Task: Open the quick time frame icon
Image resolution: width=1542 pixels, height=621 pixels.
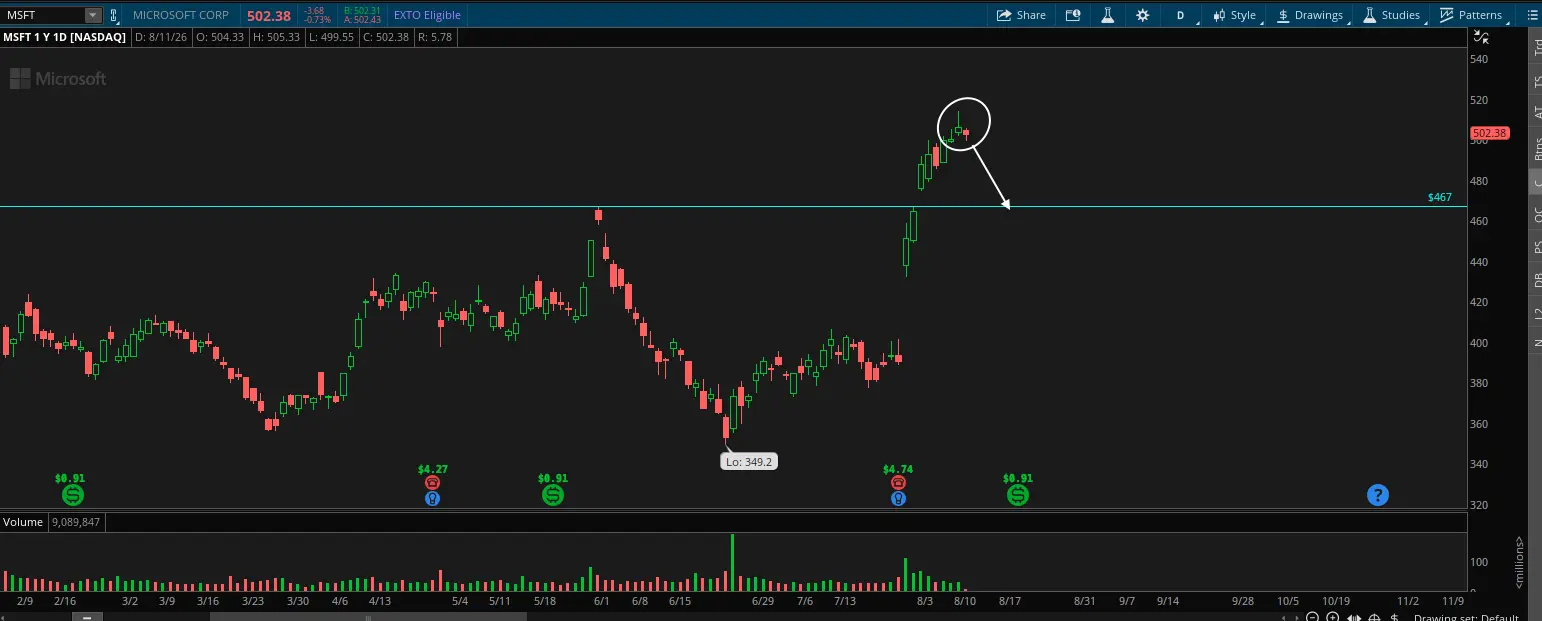Action: (x=1073, y=15)
